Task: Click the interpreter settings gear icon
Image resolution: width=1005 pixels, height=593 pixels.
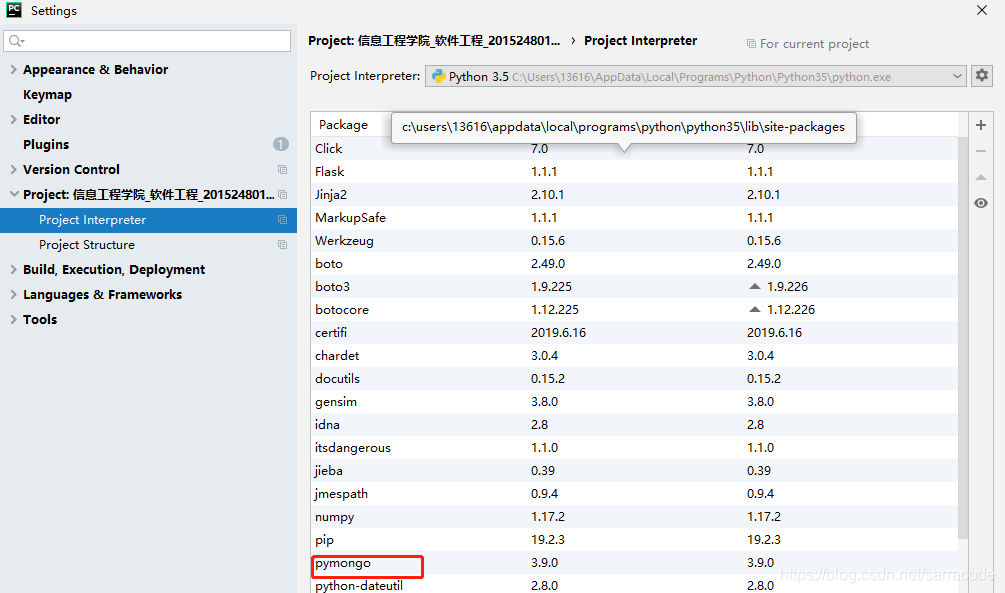Action: point(981,76)
